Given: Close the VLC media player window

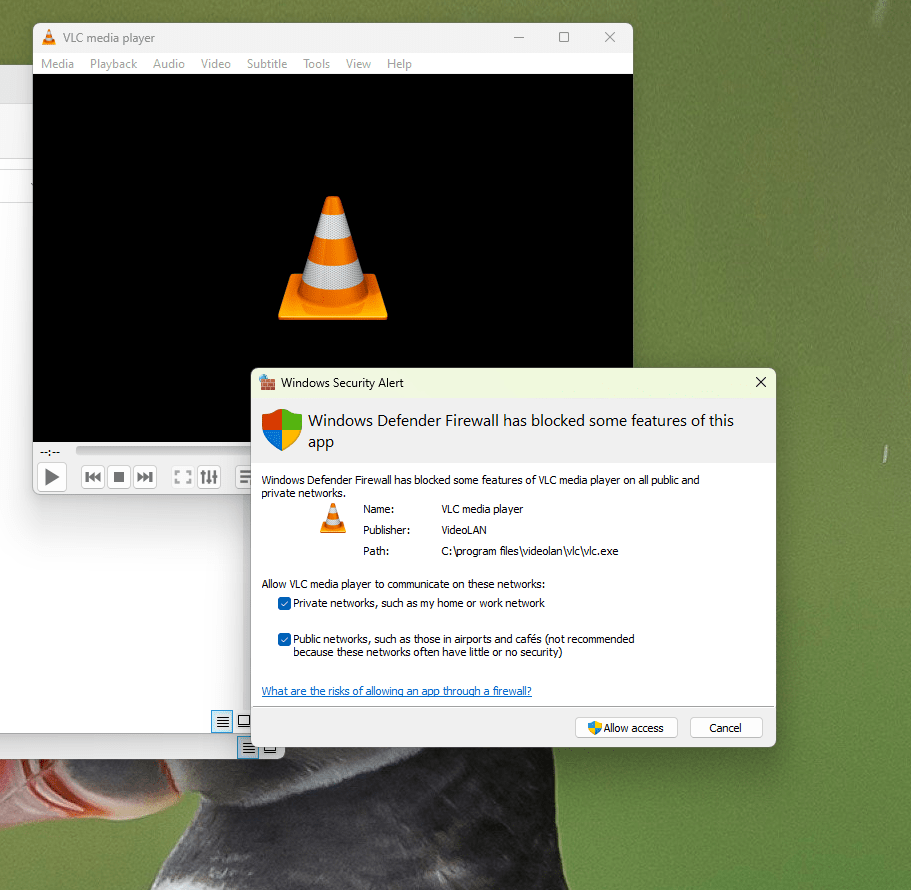Looking at the screenshot, I should click(x=609, y=37).
